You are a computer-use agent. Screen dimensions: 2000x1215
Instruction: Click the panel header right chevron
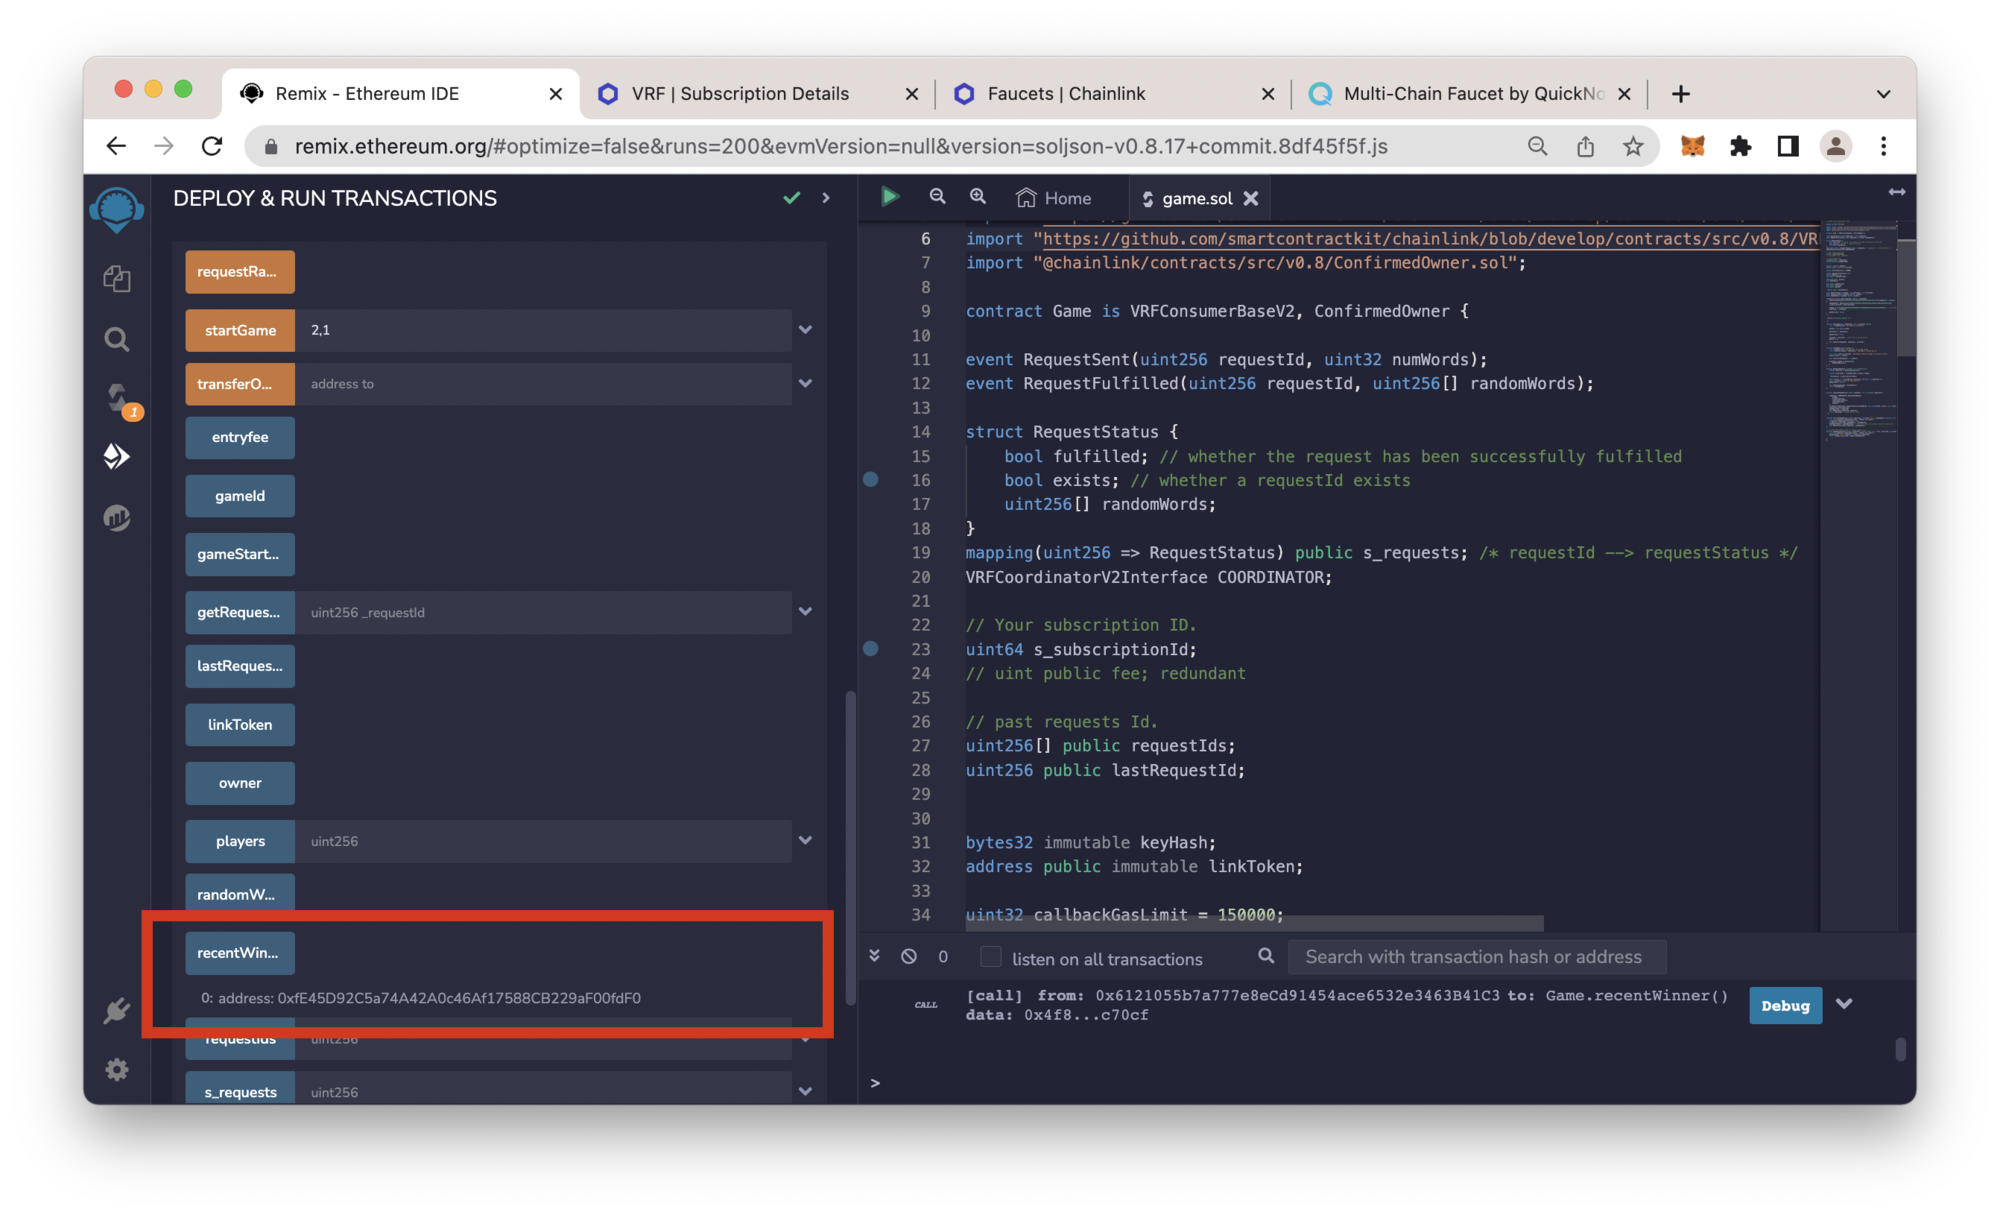[x=826, y=198]
